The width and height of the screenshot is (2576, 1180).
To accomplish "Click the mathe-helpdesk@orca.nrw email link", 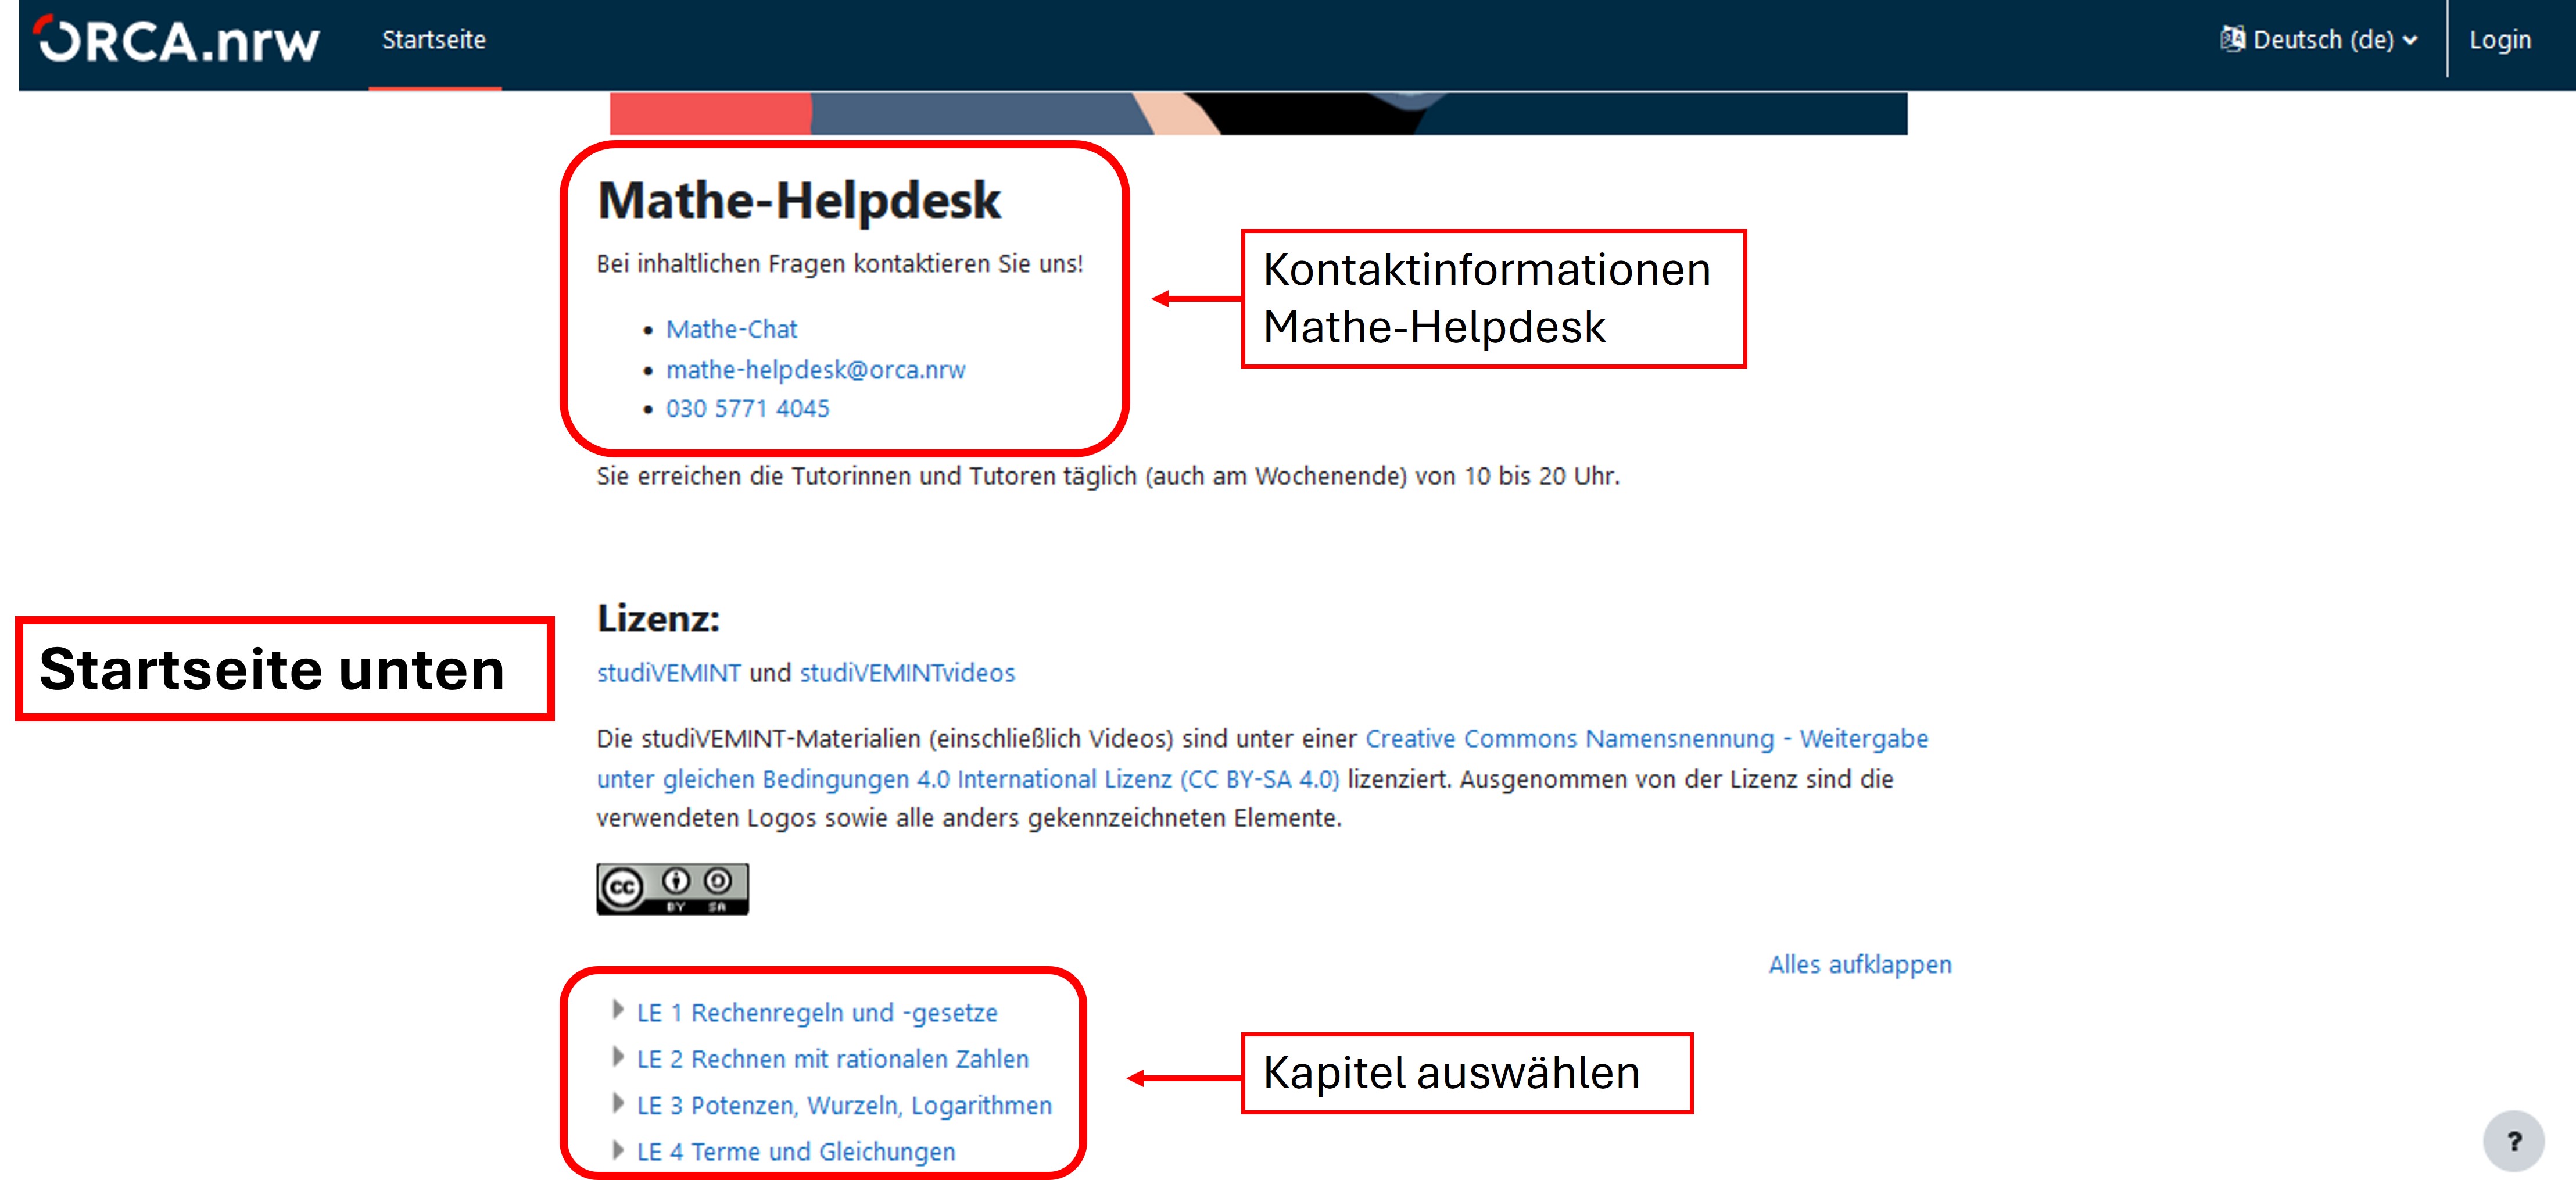I will pos(815,369).
